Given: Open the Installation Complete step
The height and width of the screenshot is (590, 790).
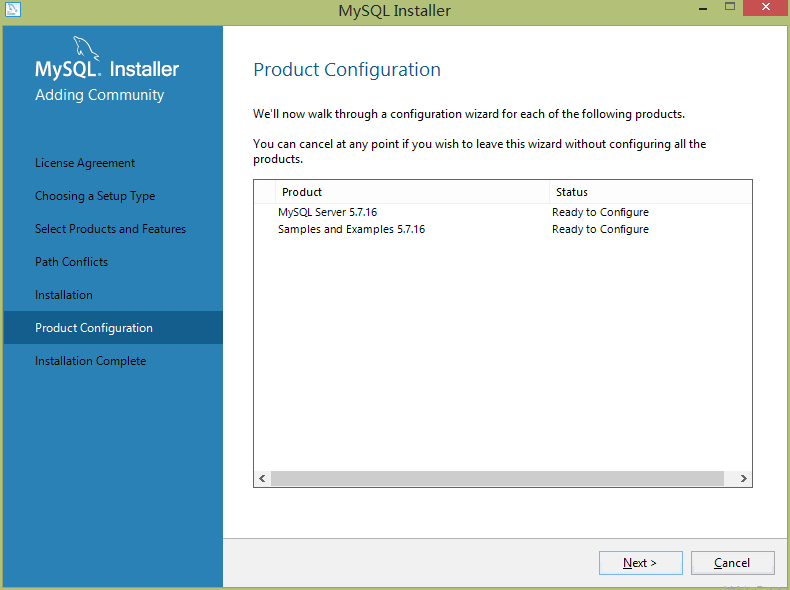Looking at the screenshot, I should [90, 361].
